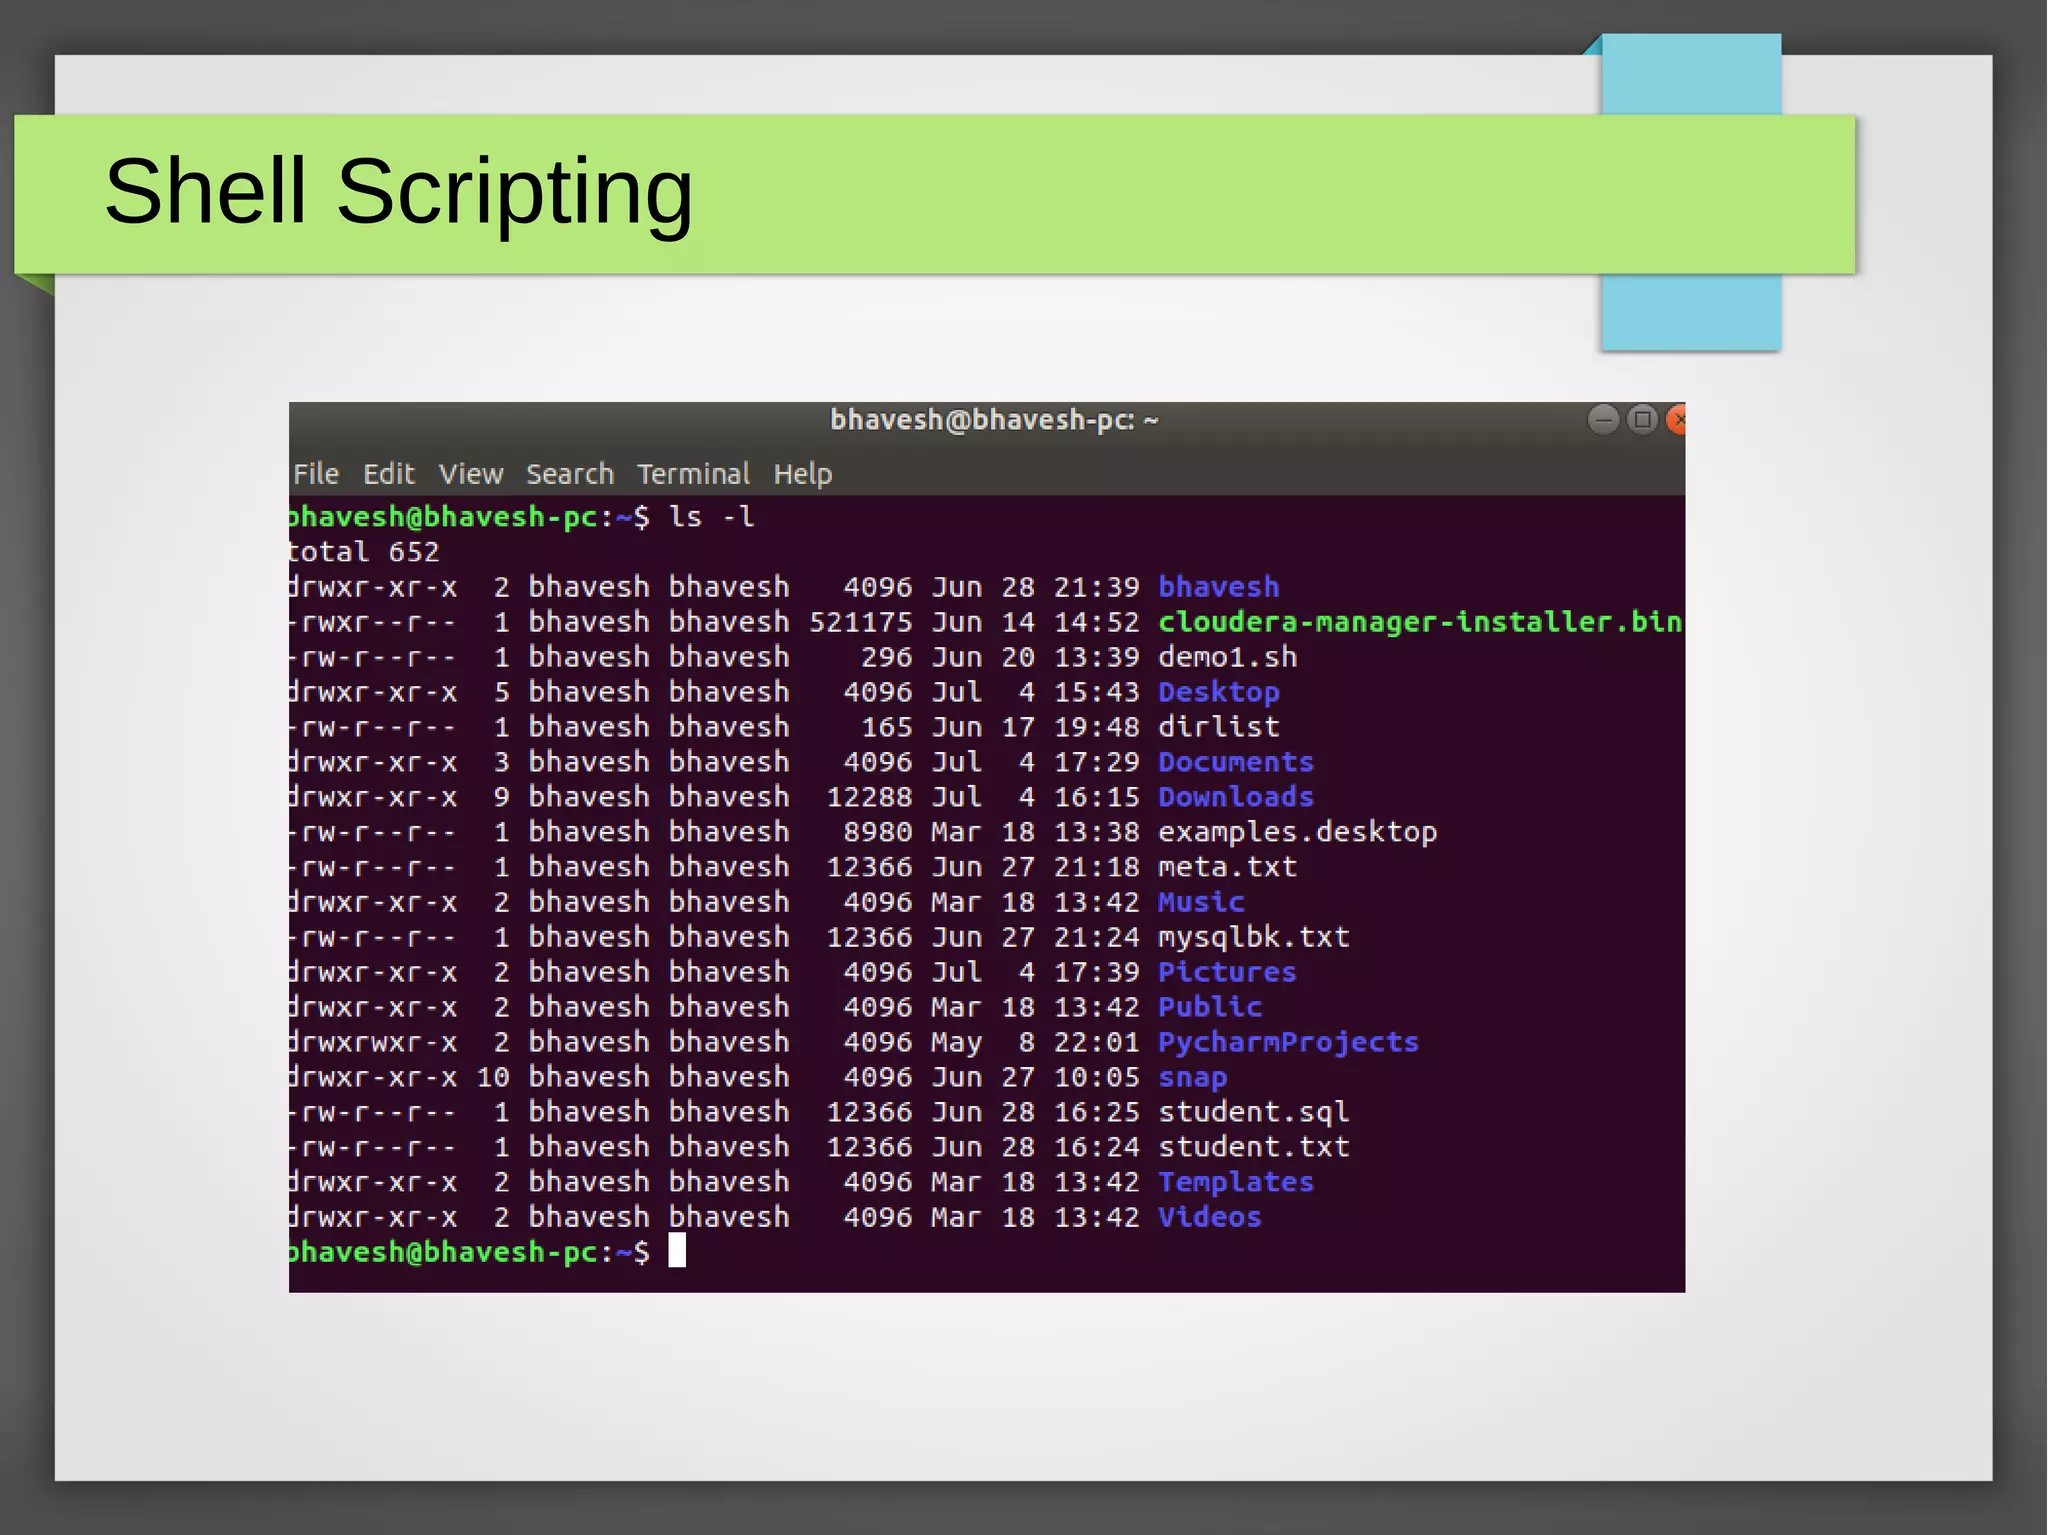Click the white terminal cursor block
This screenshot has width=2048, height=1535.
point(677,1251)
